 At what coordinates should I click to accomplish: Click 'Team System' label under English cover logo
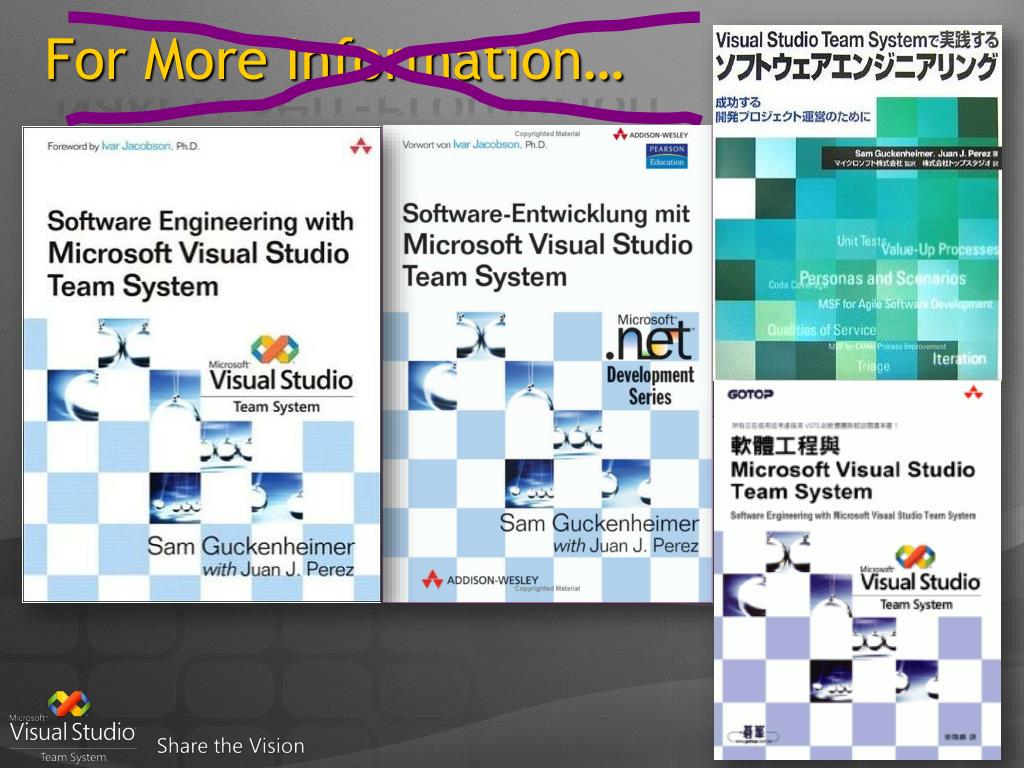276,407
